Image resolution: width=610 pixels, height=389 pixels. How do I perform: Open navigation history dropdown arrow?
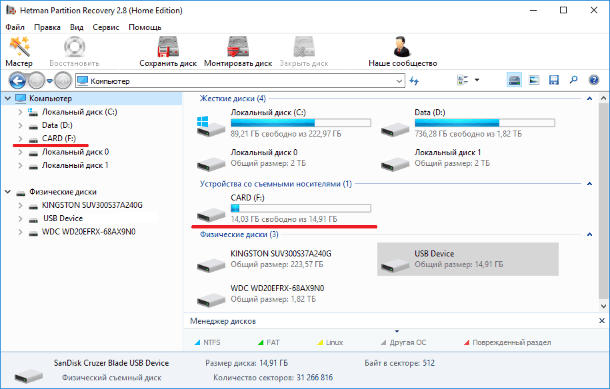coord(49,81)
